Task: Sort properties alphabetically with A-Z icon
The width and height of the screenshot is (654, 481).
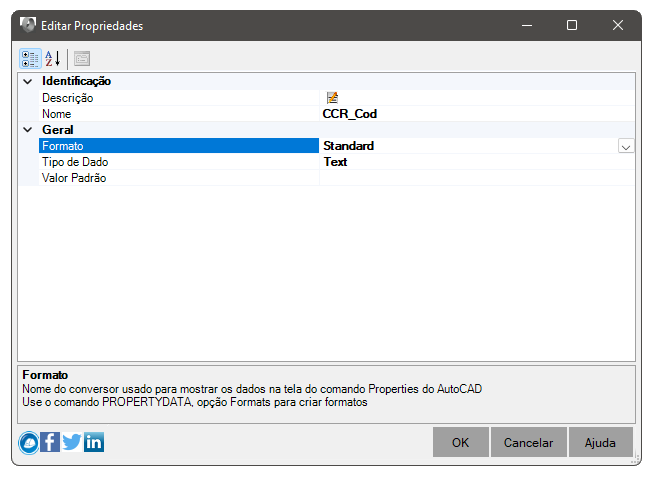Action: point(53,58)
